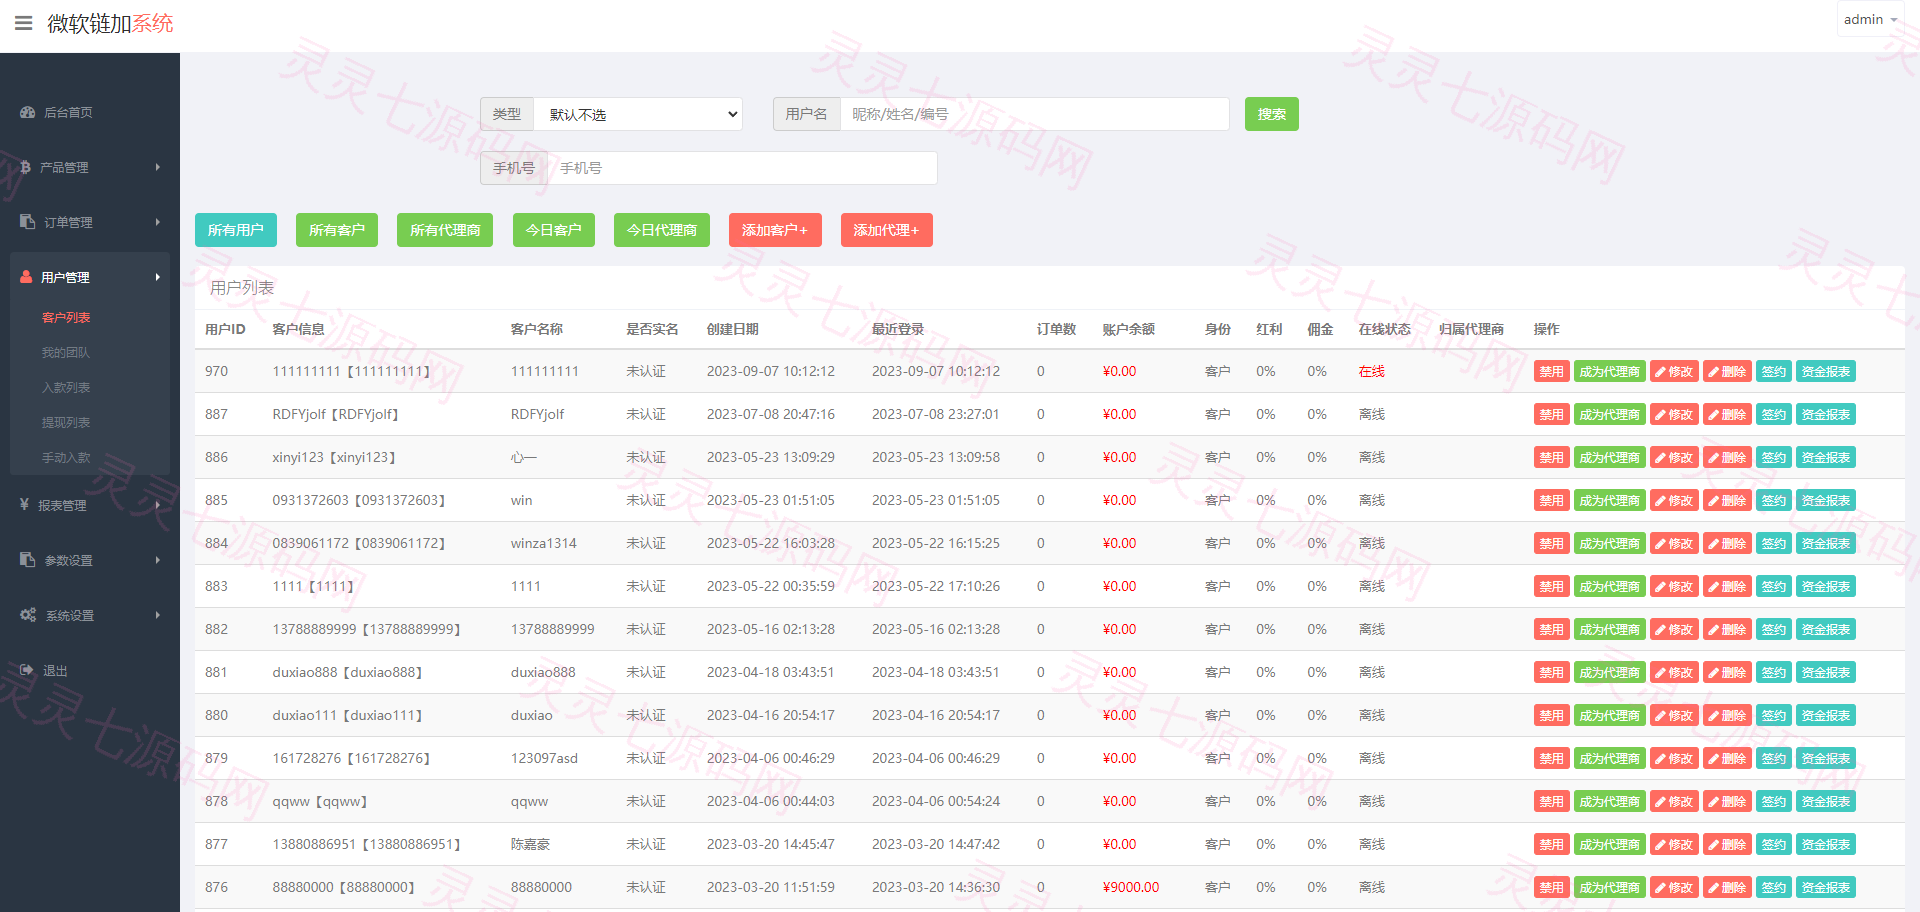The height and width of the screenshot is (912, 1920).
Task: Open 提现列表 submenu item
Action: click(66, 422)
